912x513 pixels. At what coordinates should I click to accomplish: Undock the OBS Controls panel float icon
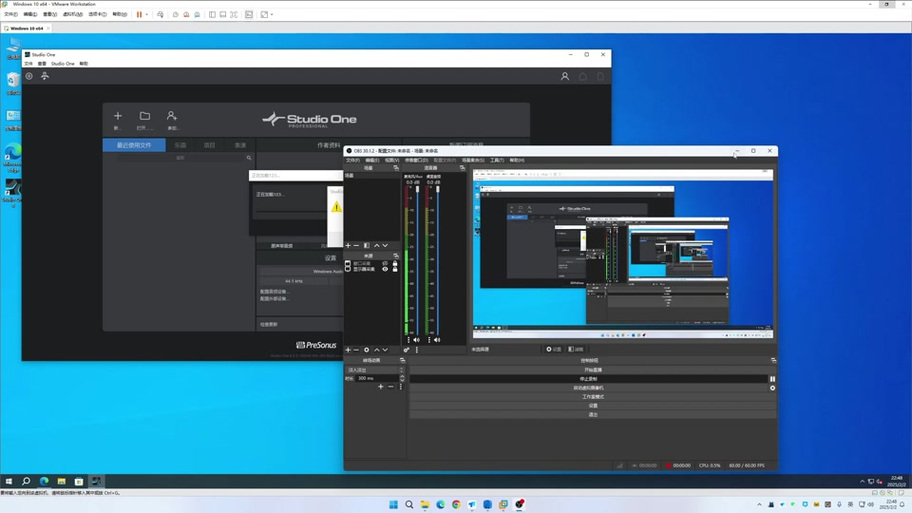(773, 360)
